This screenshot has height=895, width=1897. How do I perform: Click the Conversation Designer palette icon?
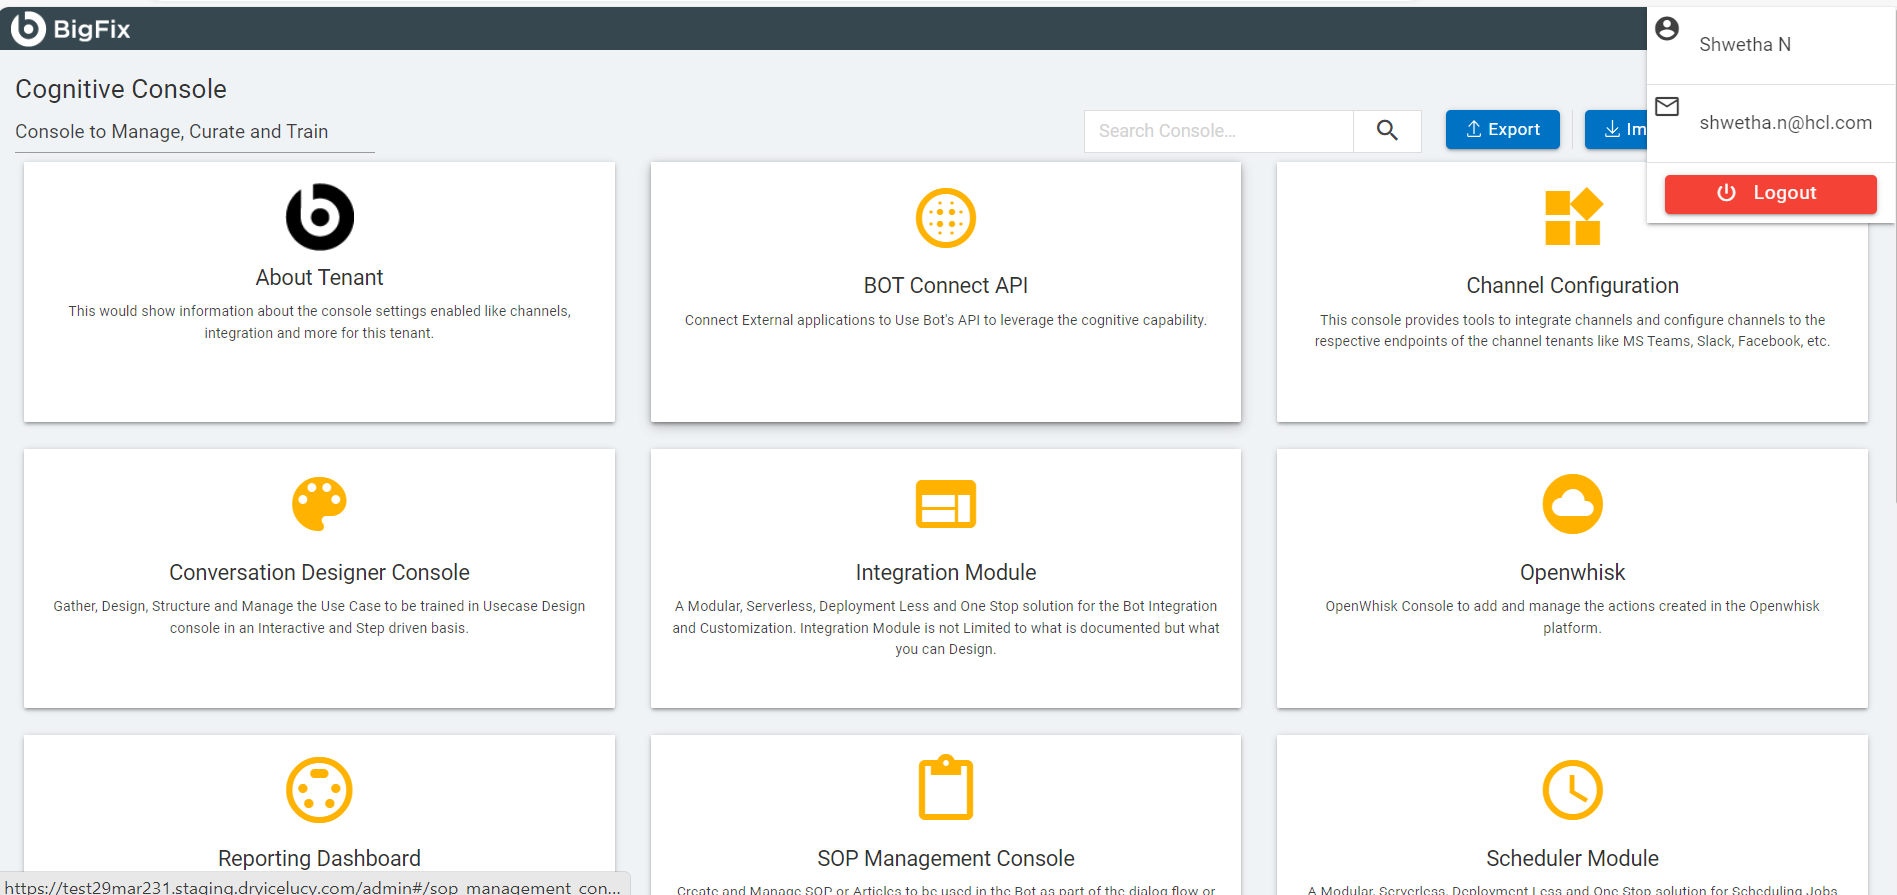319,503
